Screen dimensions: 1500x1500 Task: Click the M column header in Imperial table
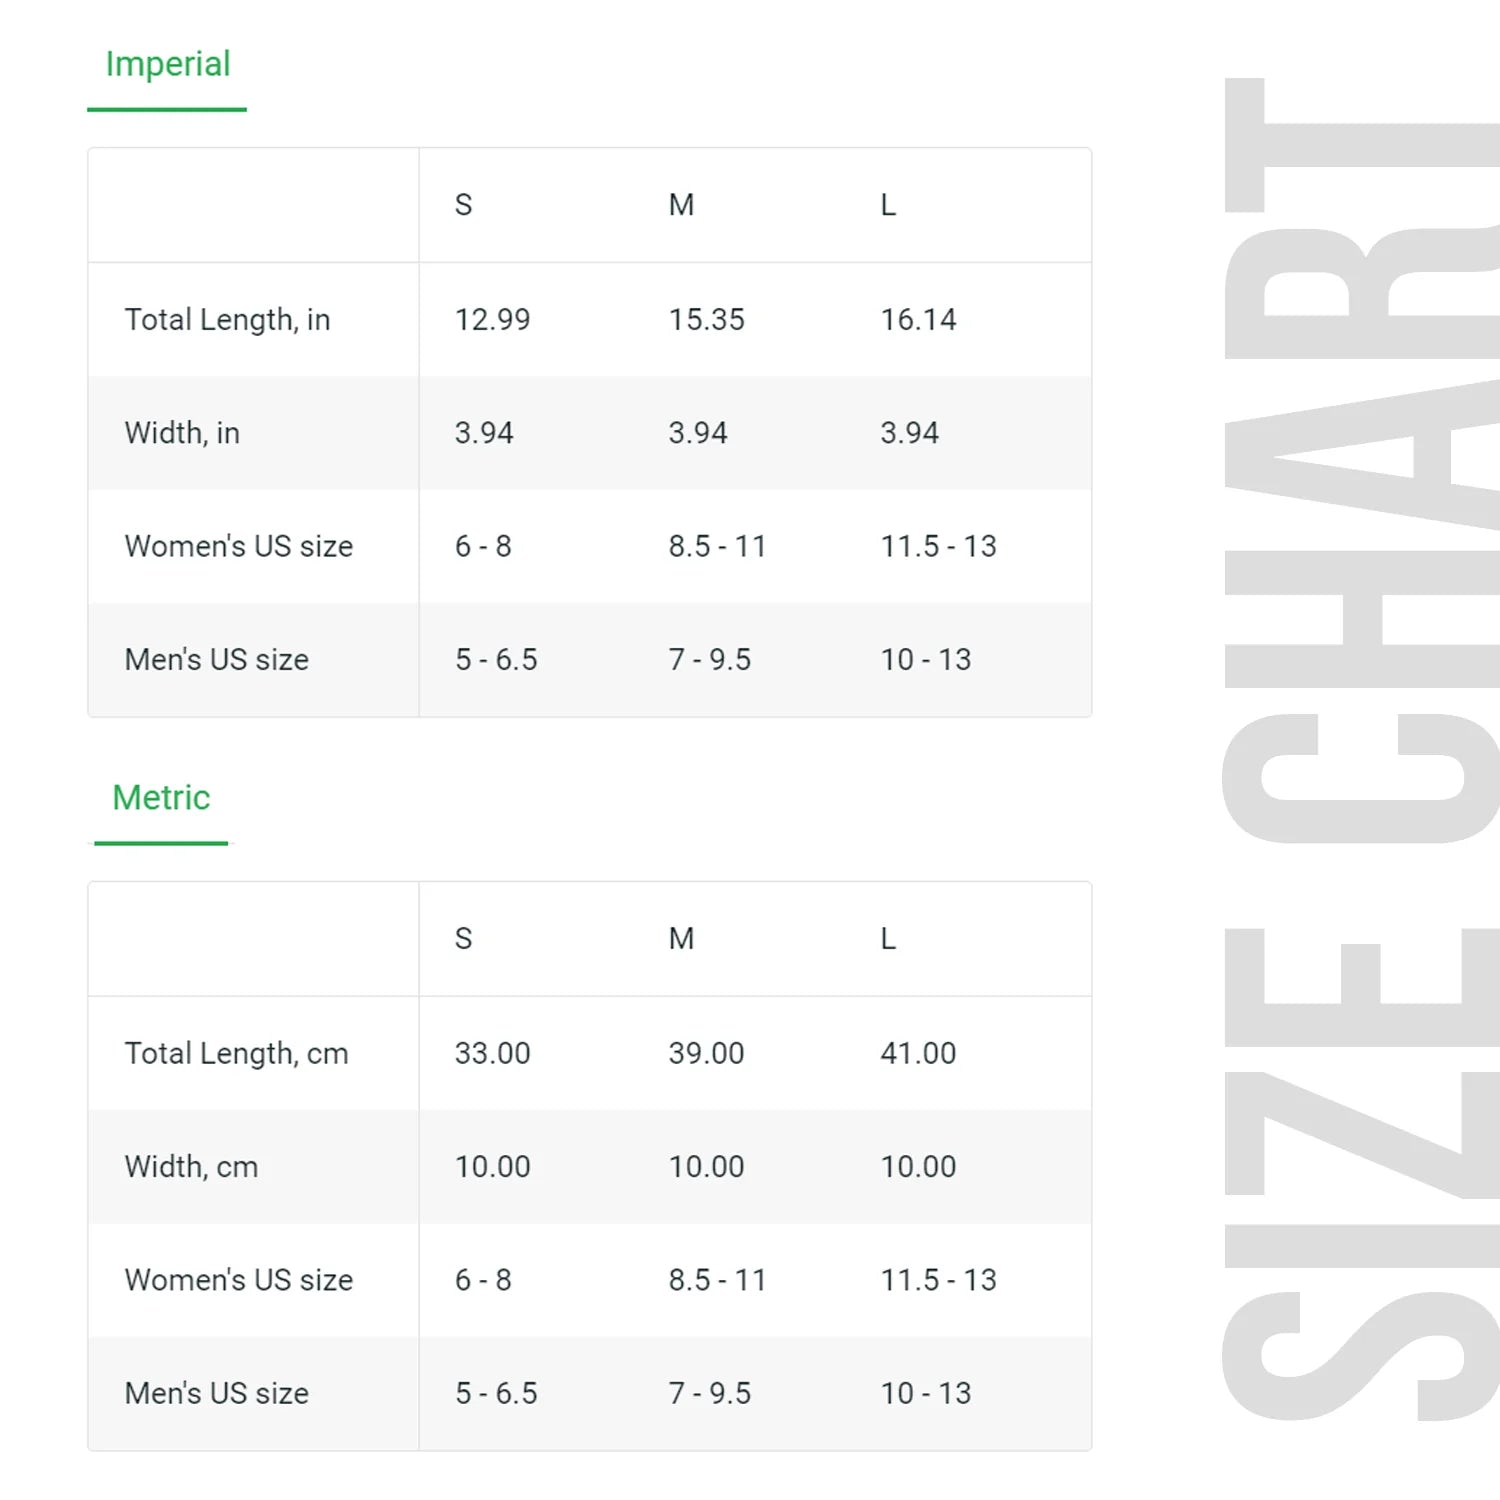681,205
